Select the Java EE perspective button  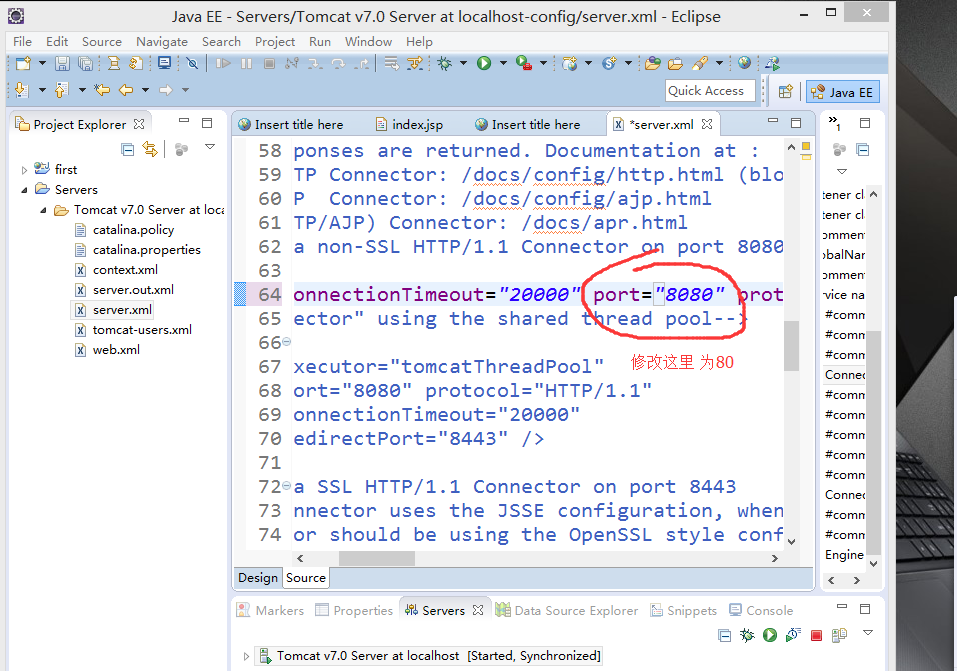pos(843,92)
